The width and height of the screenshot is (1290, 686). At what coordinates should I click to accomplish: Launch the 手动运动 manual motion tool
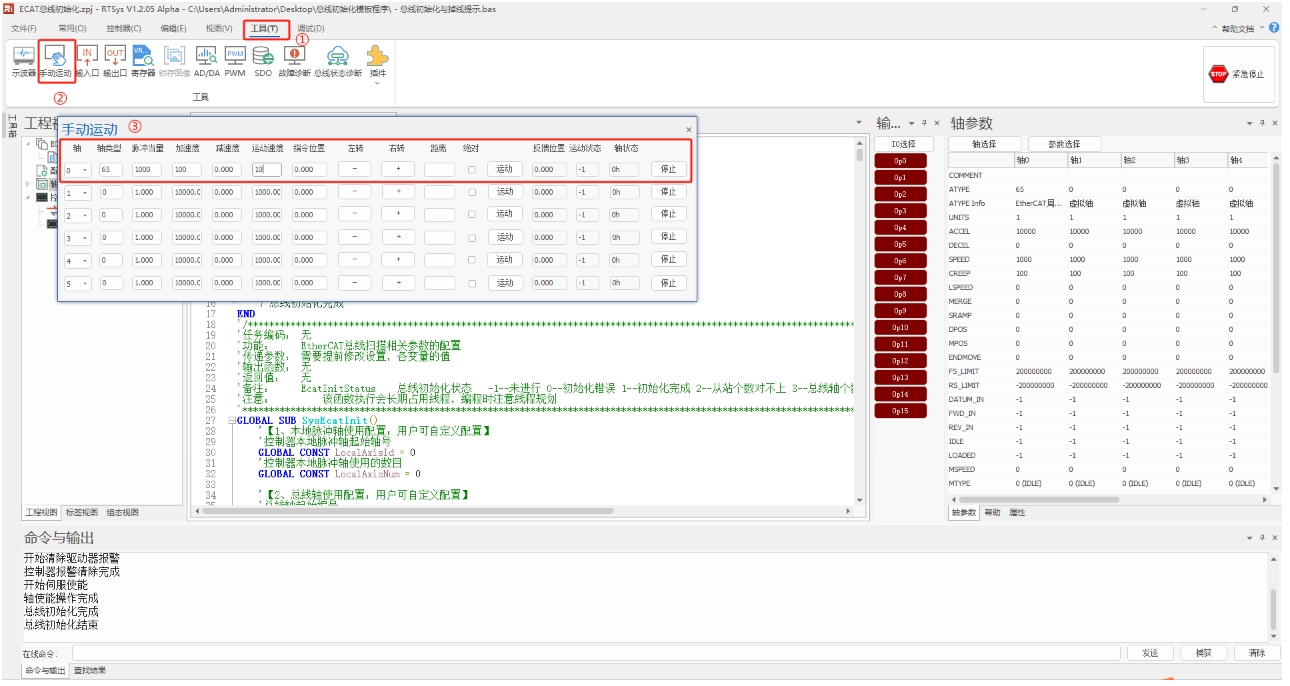coord(56,61)
